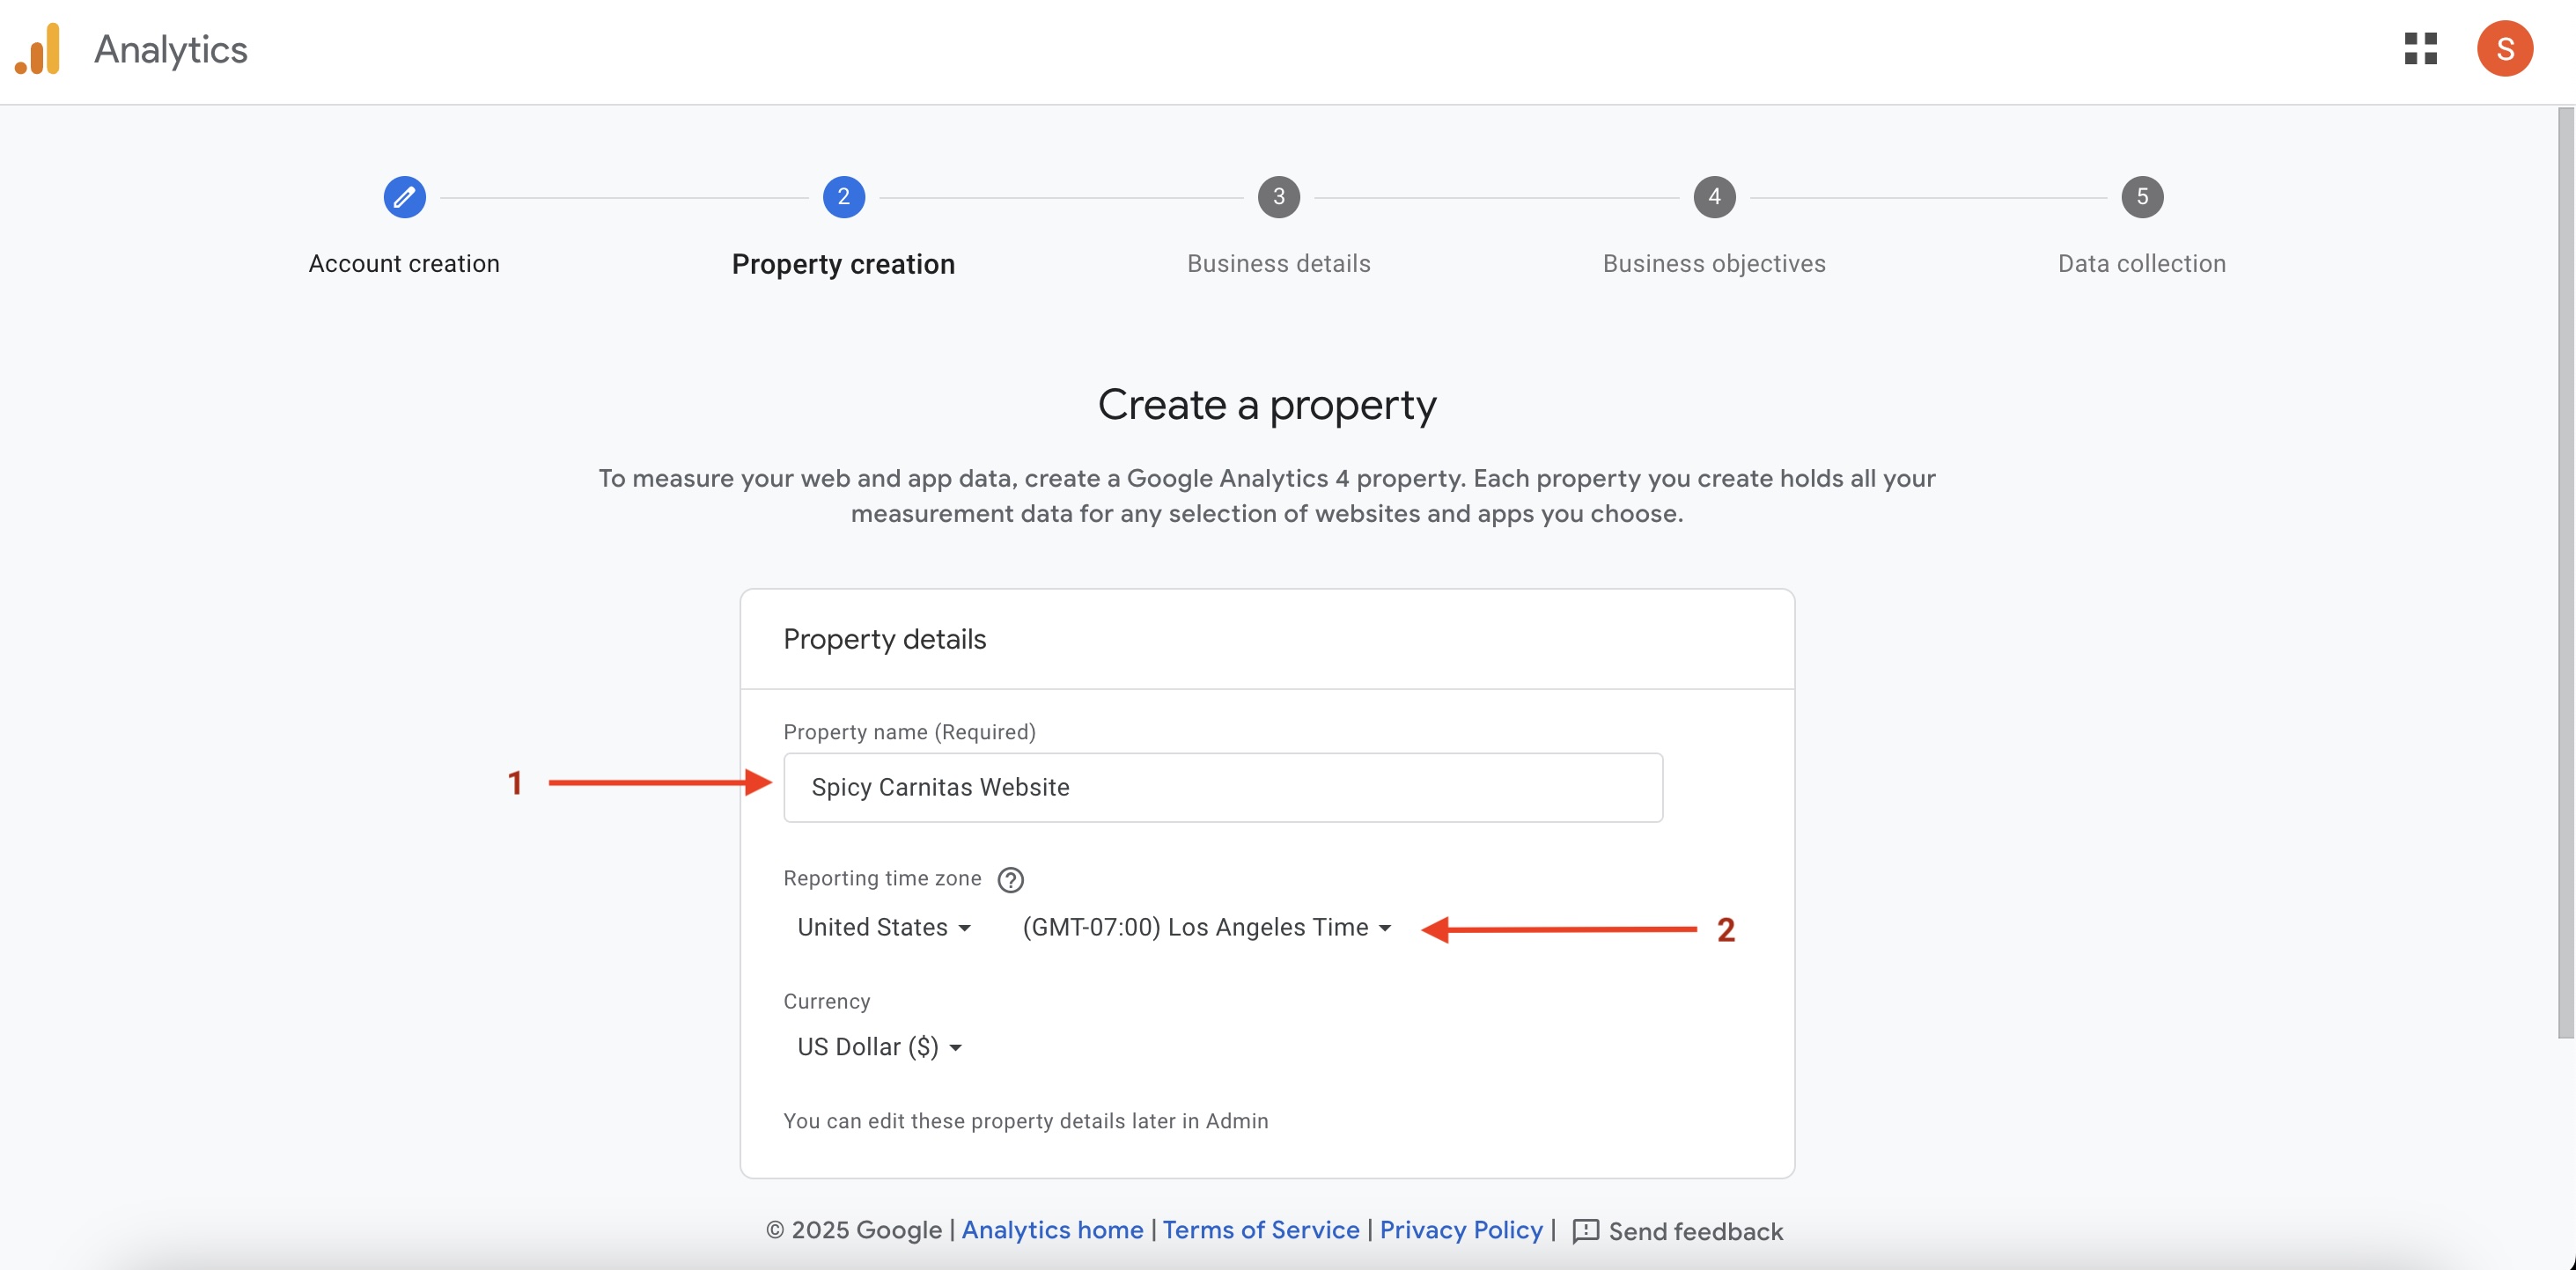Viewport: 2576px width, 1270px height.
Task: Expand the United States country dropdown
Action: pyautogui.click(x=884, y=927)
